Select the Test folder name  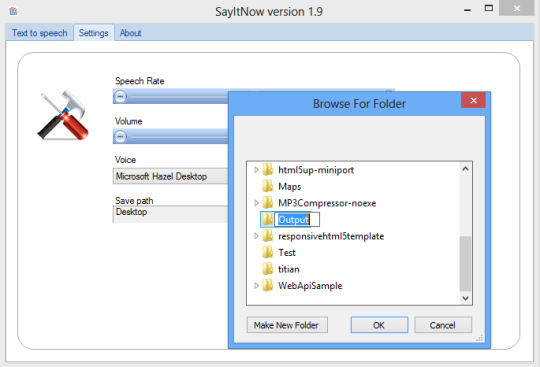[x=287, y=253]
